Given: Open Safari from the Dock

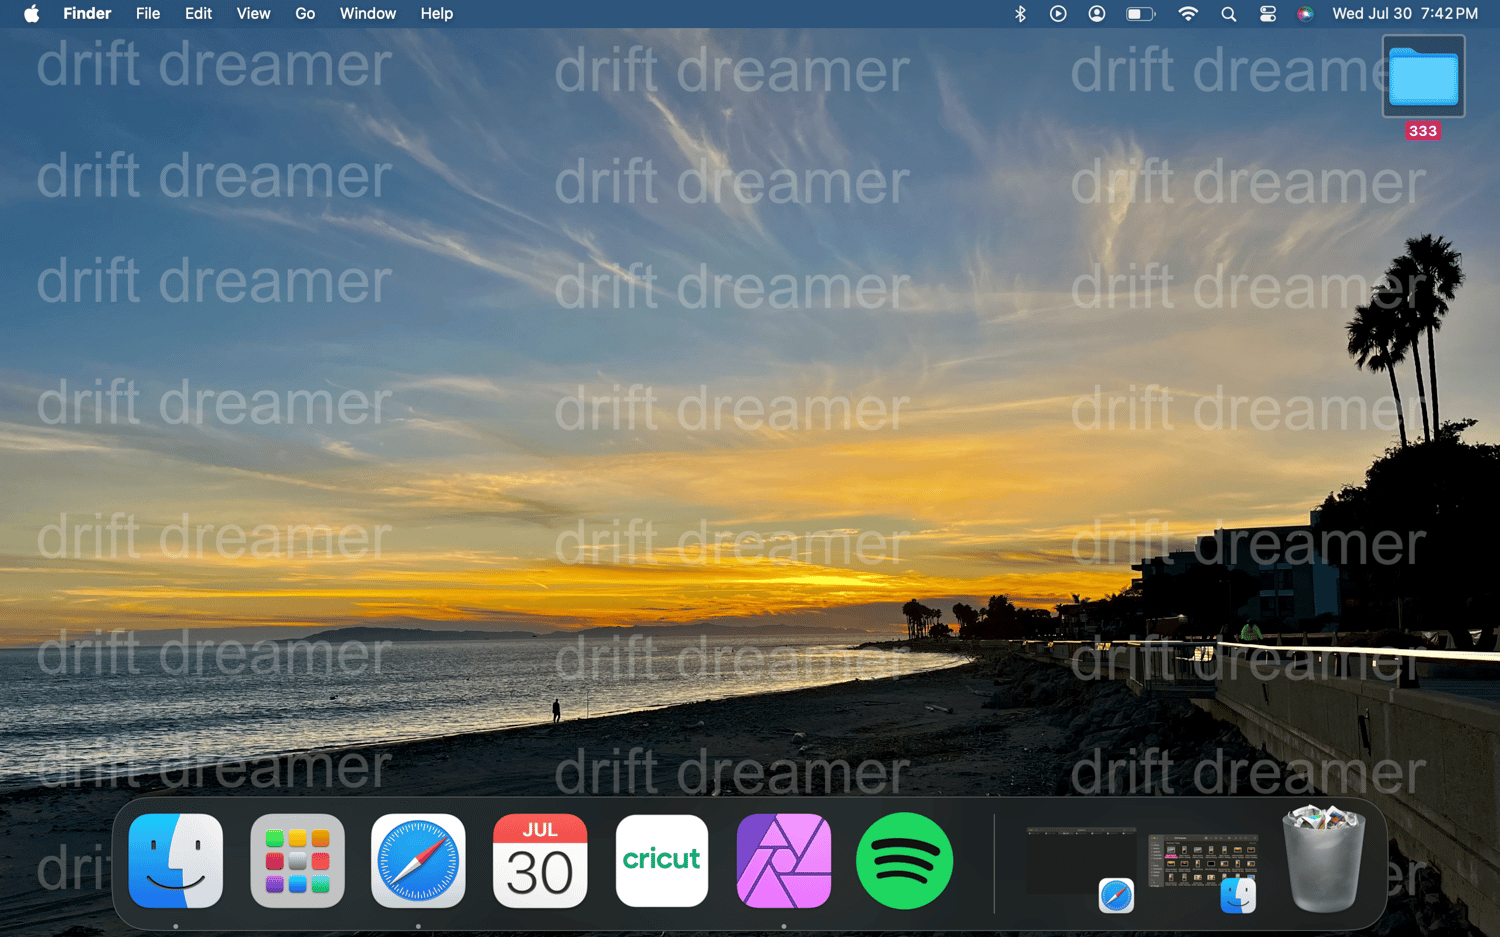Looking at the screenshot, I should point(418,861).
